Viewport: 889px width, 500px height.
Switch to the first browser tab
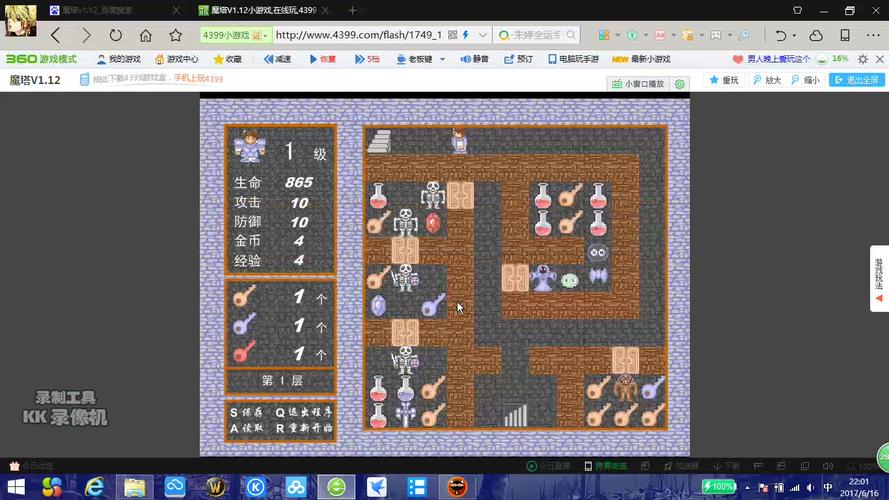pos(113,10)
